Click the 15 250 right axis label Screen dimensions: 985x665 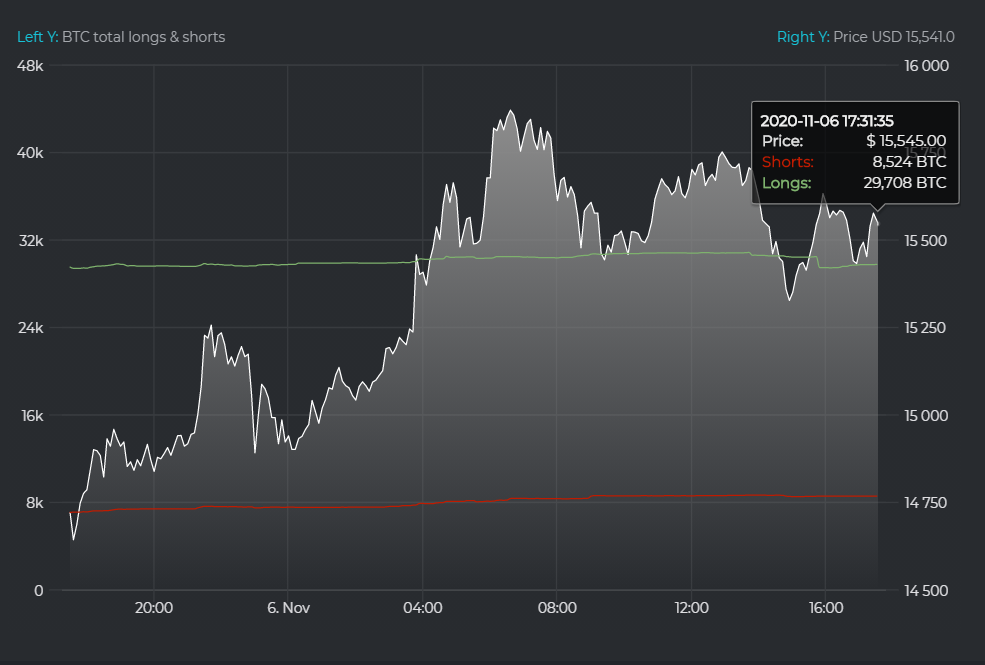(x=925, y=328)
